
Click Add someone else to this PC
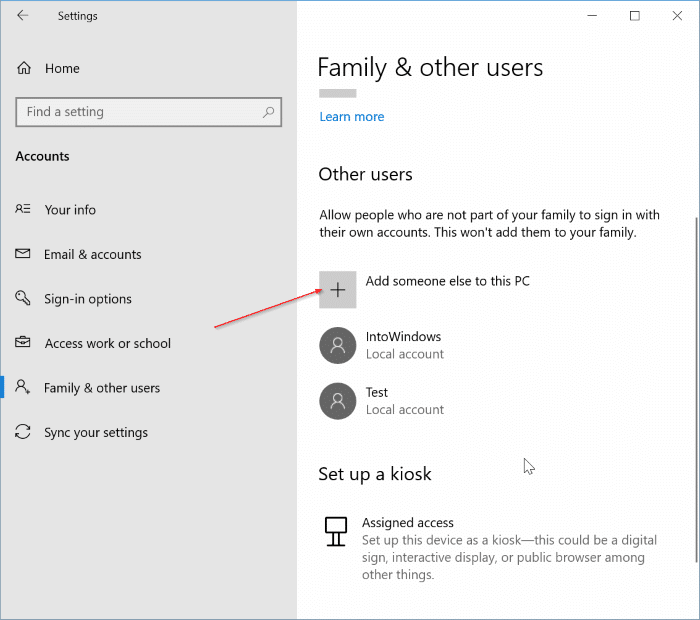tap(448, 281)
